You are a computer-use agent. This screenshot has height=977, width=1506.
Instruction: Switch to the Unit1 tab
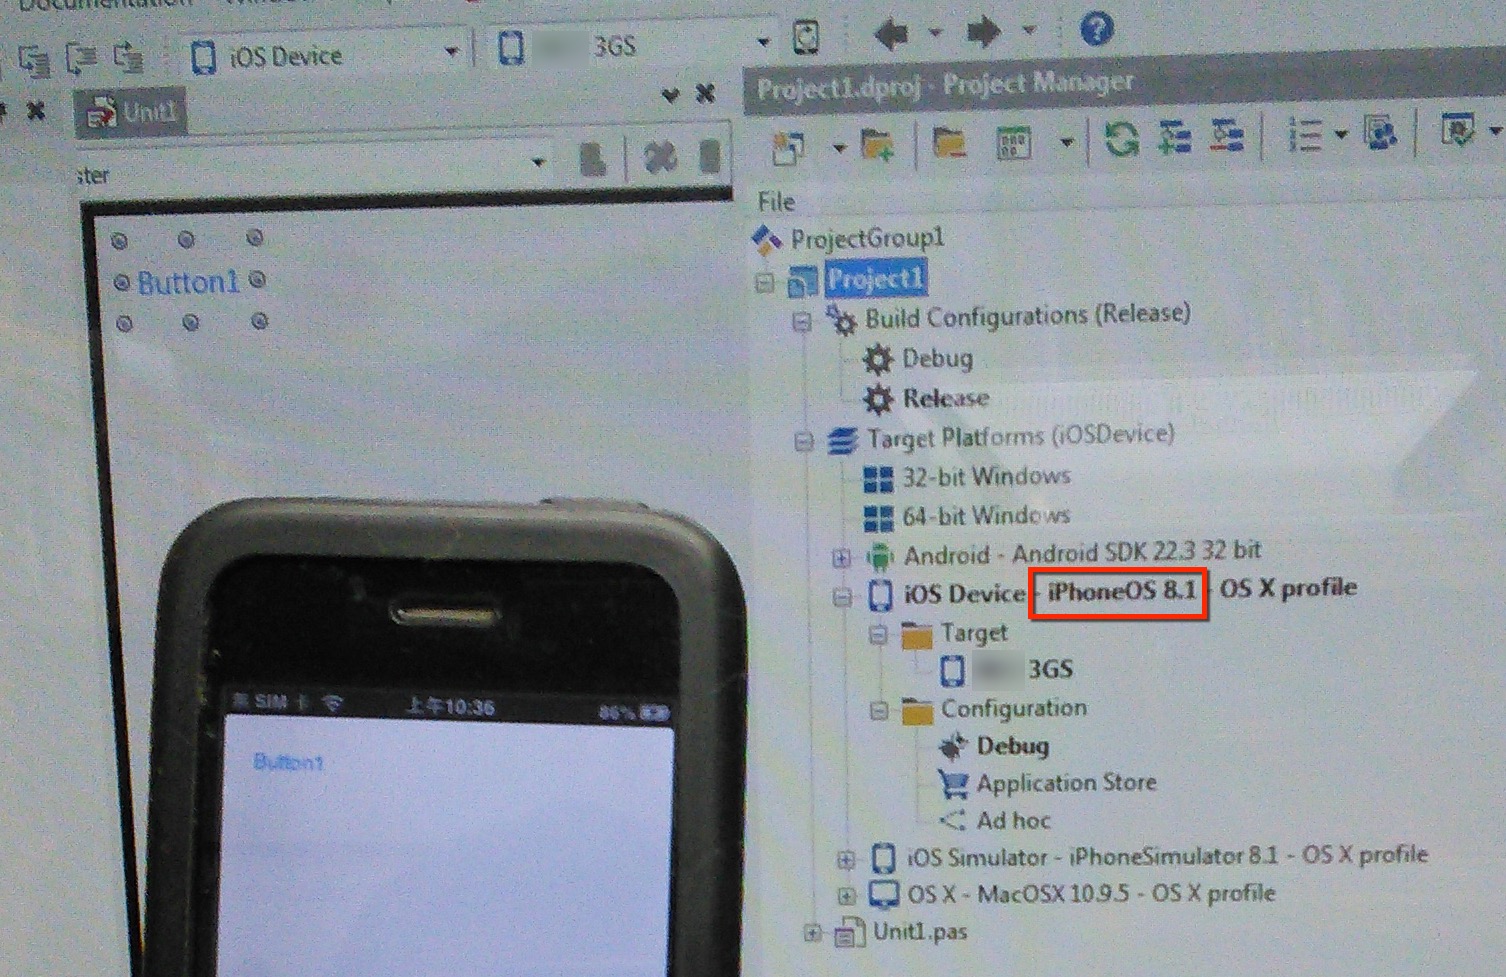131,113
